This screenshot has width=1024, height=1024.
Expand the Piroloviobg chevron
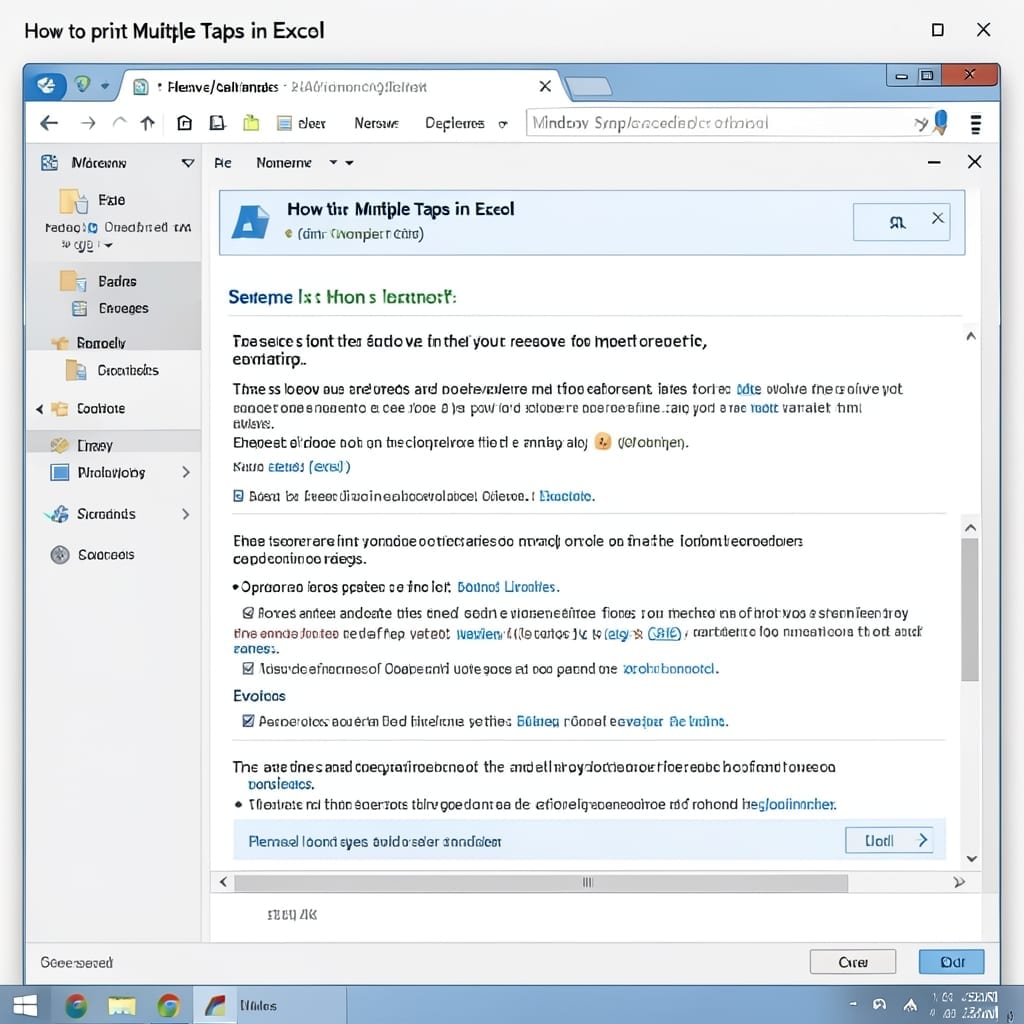[186, 472]
